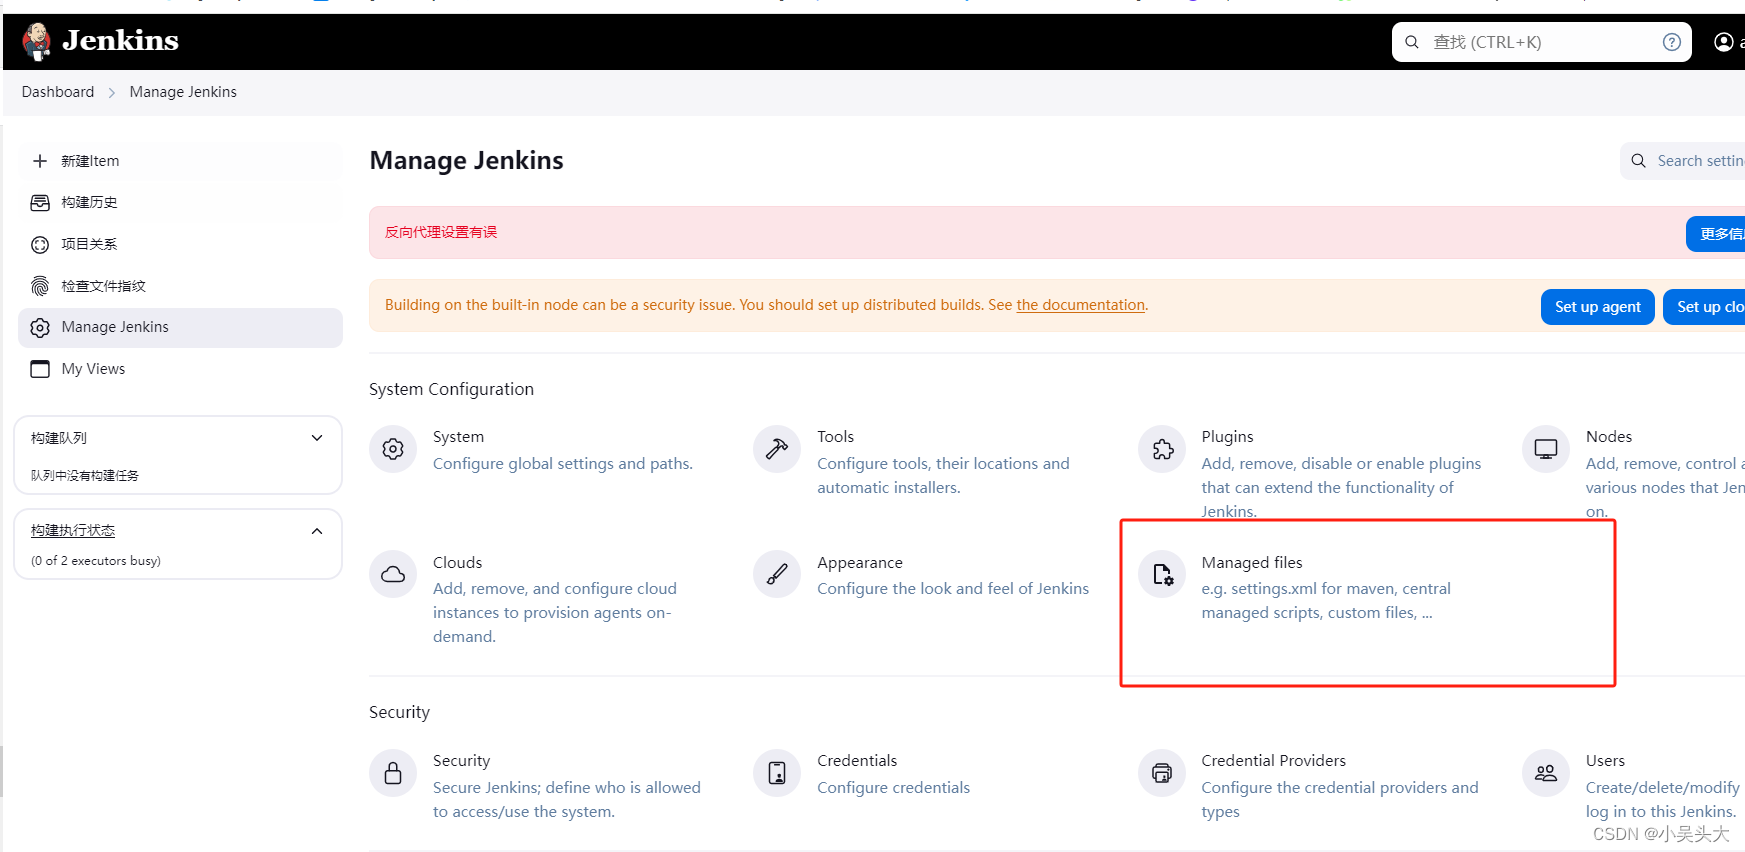Click the My Views window icon
1745x852 pixels.
[40, 369]
